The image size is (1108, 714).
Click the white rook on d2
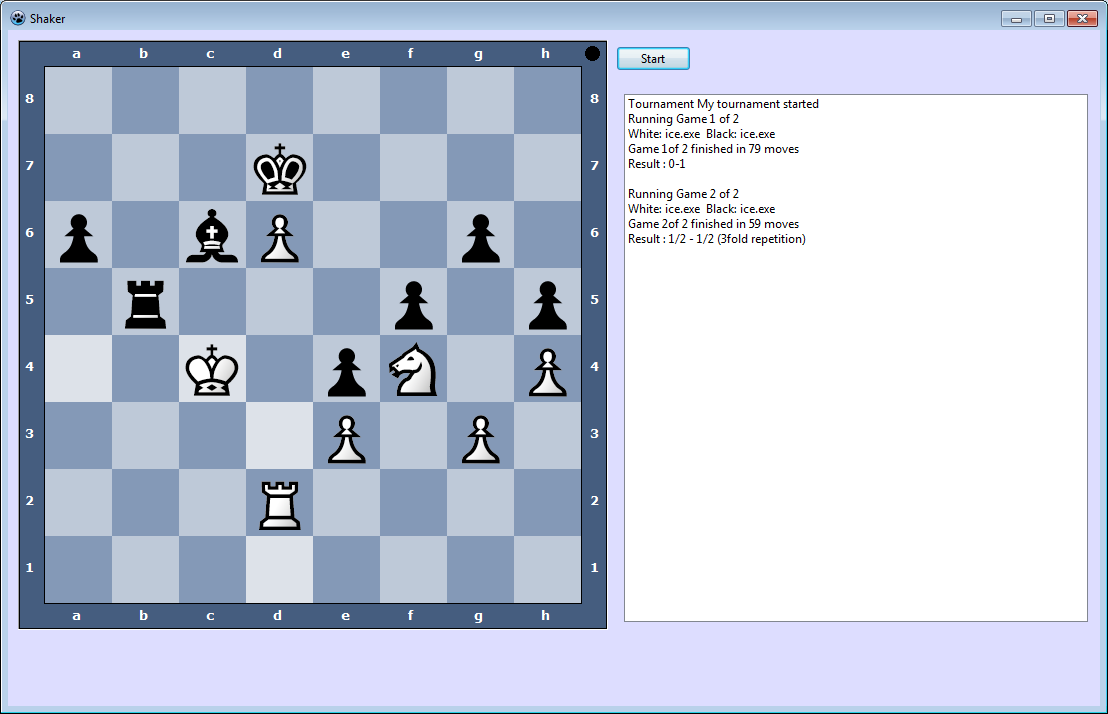pyautogui.click(x=279, y=505)
